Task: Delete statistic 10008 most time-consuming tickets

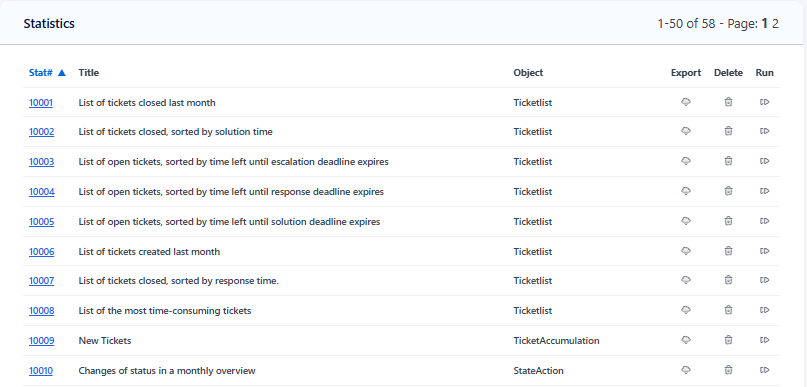Action: pyautogui.click(x=728, y=310)
